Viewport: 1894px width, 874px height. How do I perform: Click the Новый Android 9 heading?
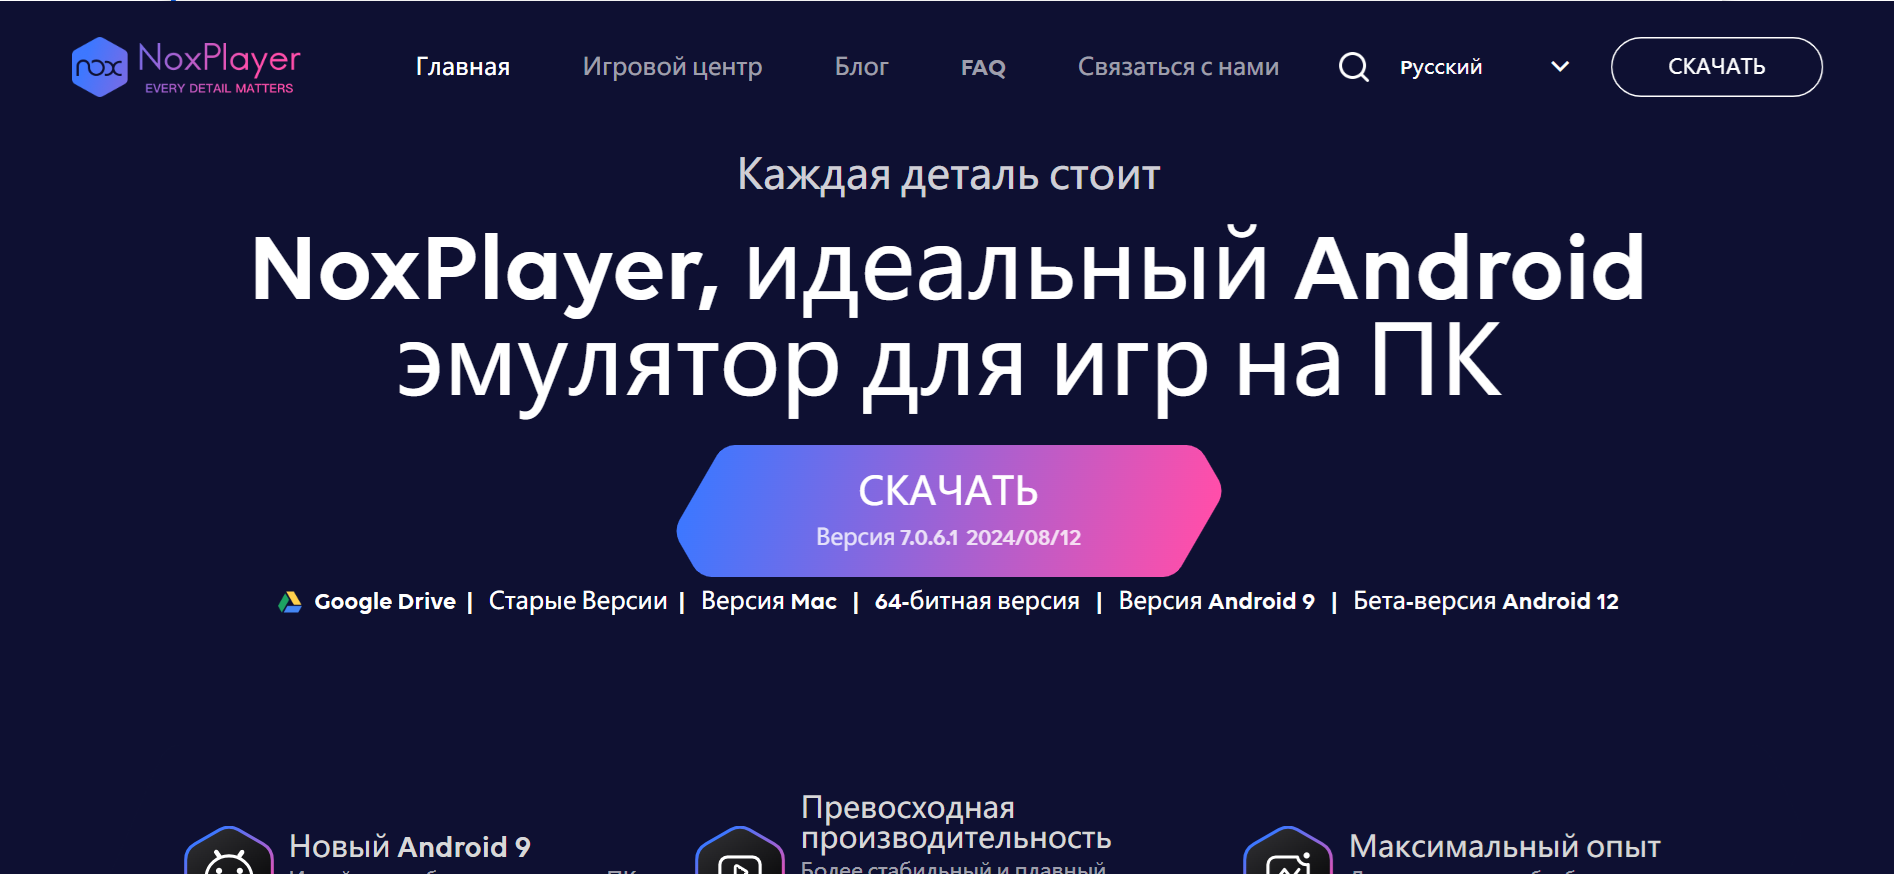[x=410, y=847]
